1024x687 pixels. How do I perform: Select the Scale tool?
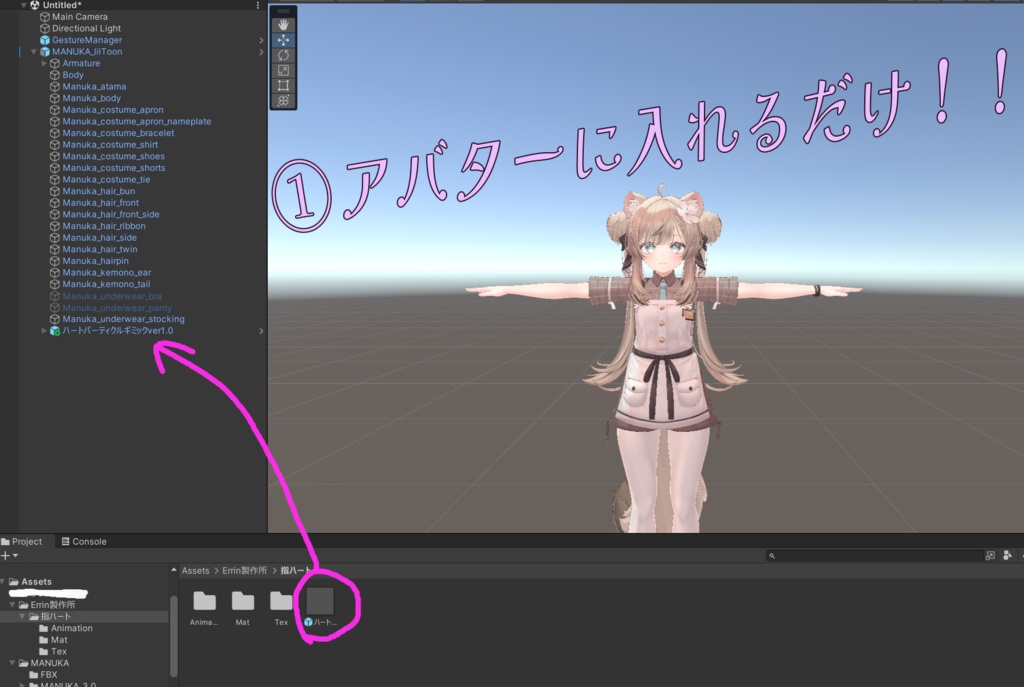tap(283, 70)
